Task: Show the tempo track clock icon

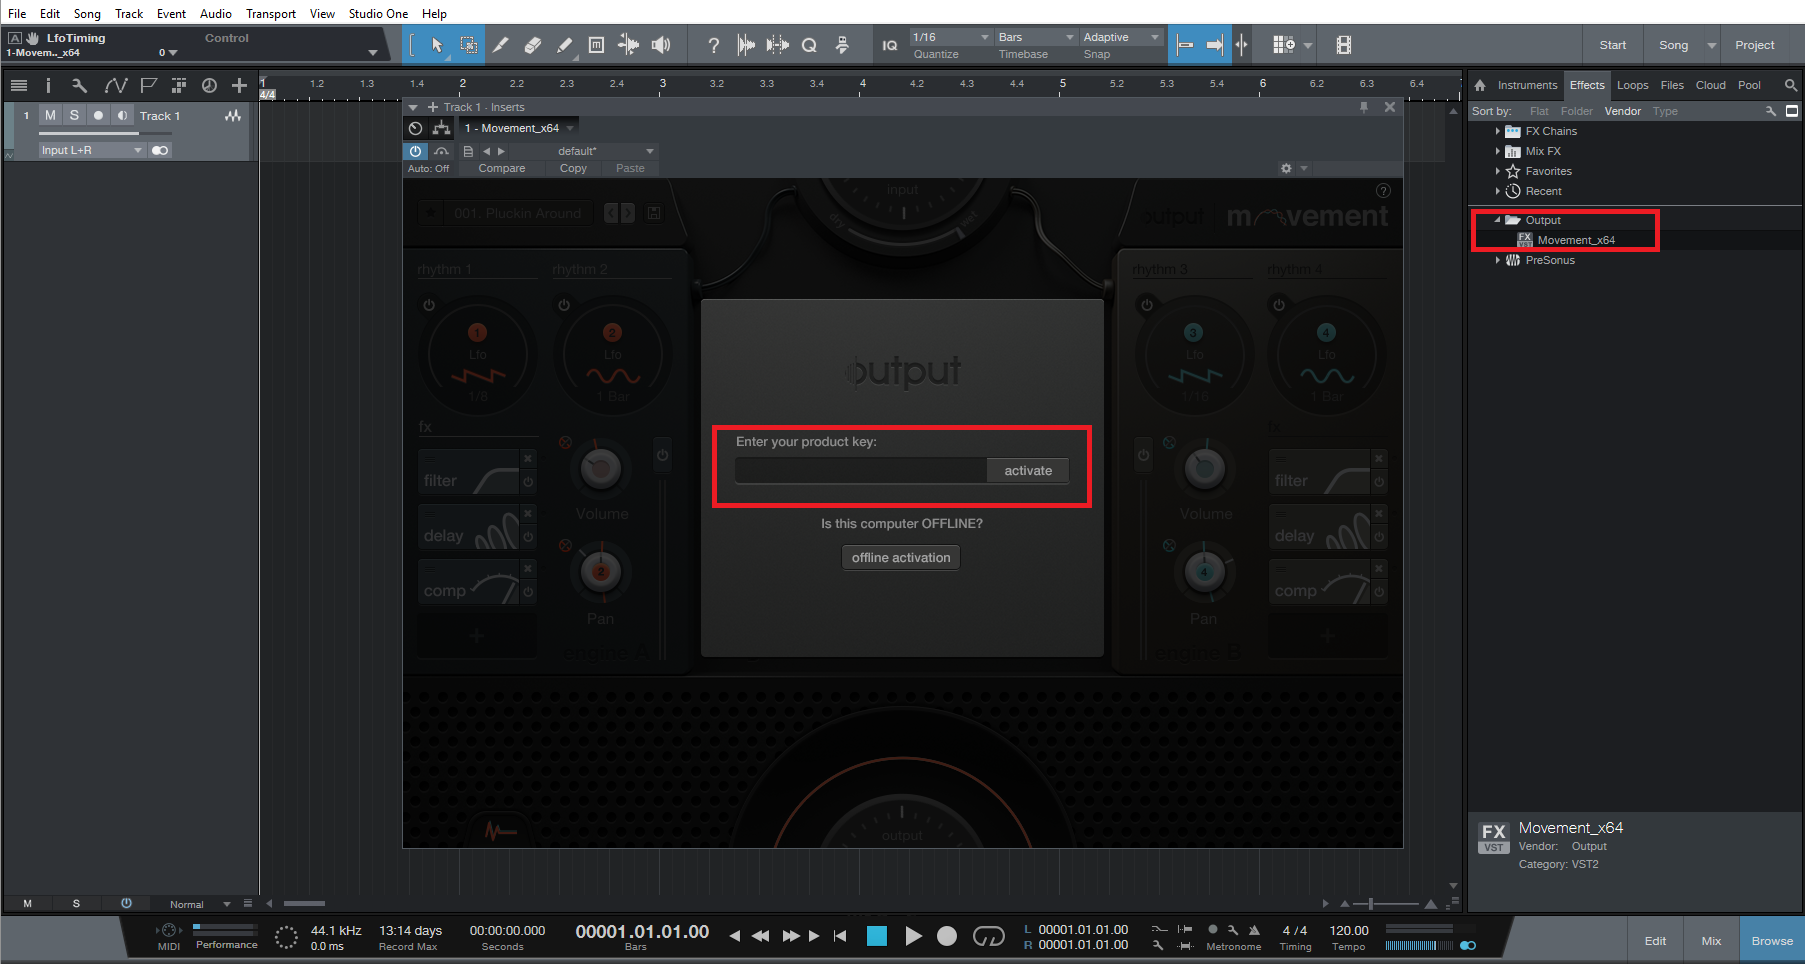Action: click(x=209, y=86)
